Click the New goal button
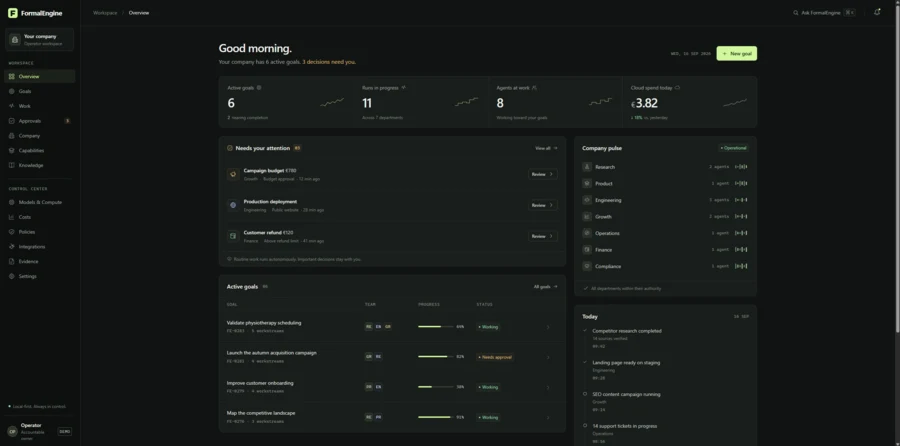 coord(736,53)
